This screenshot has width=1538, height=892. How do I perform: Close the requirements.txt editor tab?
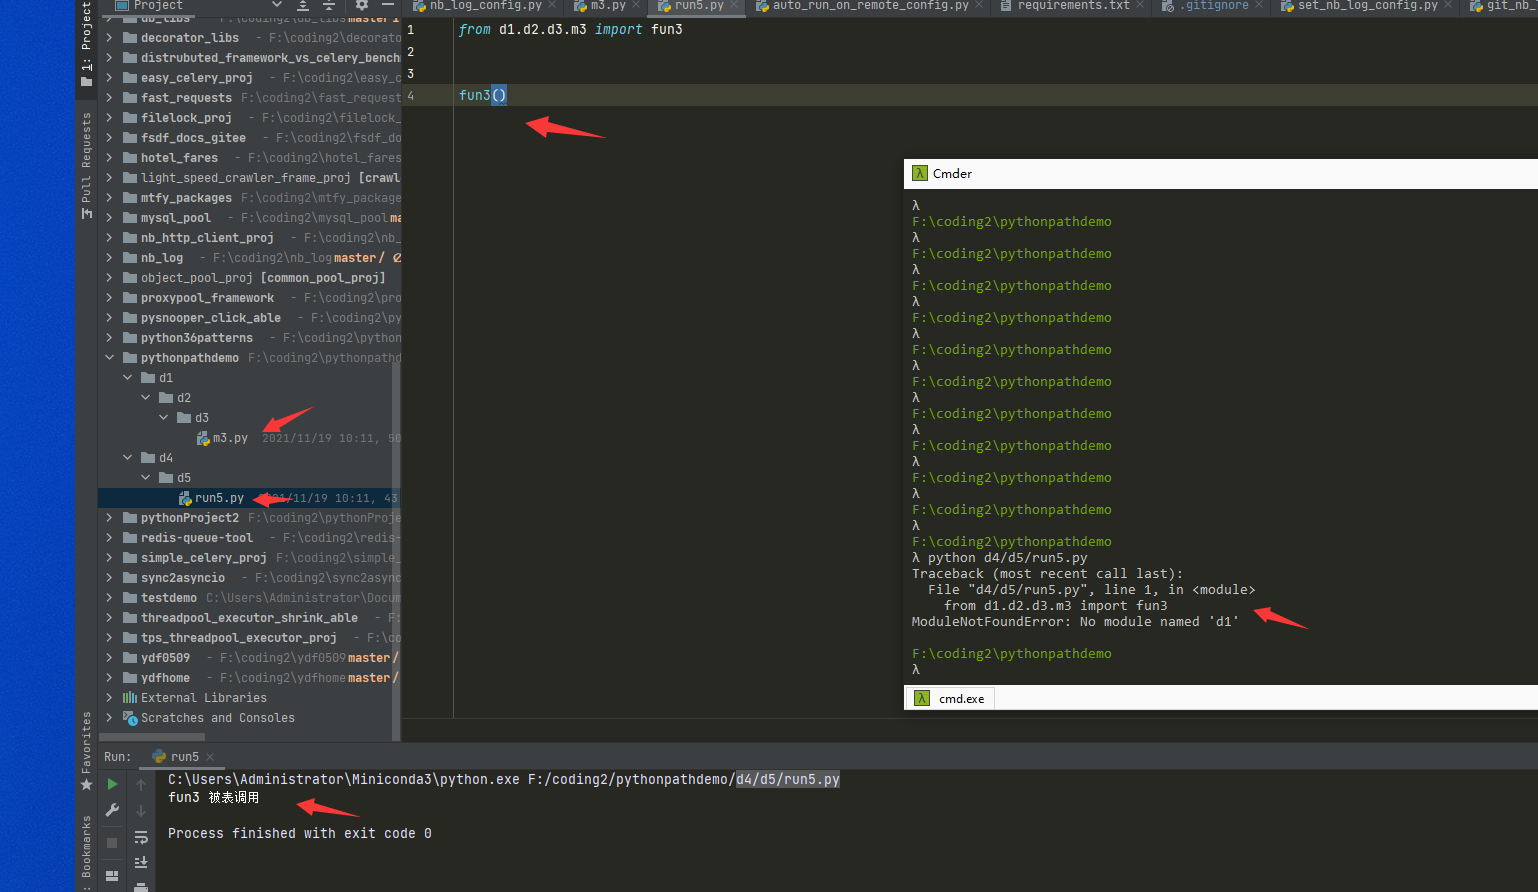[x=1140, y=5]
